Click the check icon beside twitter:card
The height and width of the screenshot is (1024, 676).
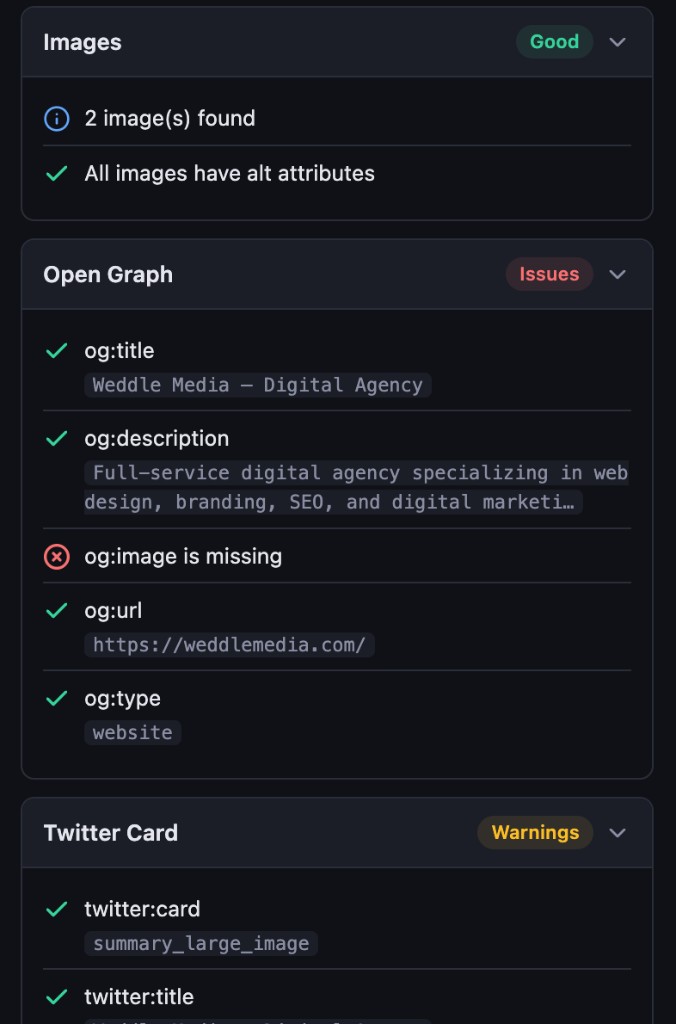(x=58, y=909)
